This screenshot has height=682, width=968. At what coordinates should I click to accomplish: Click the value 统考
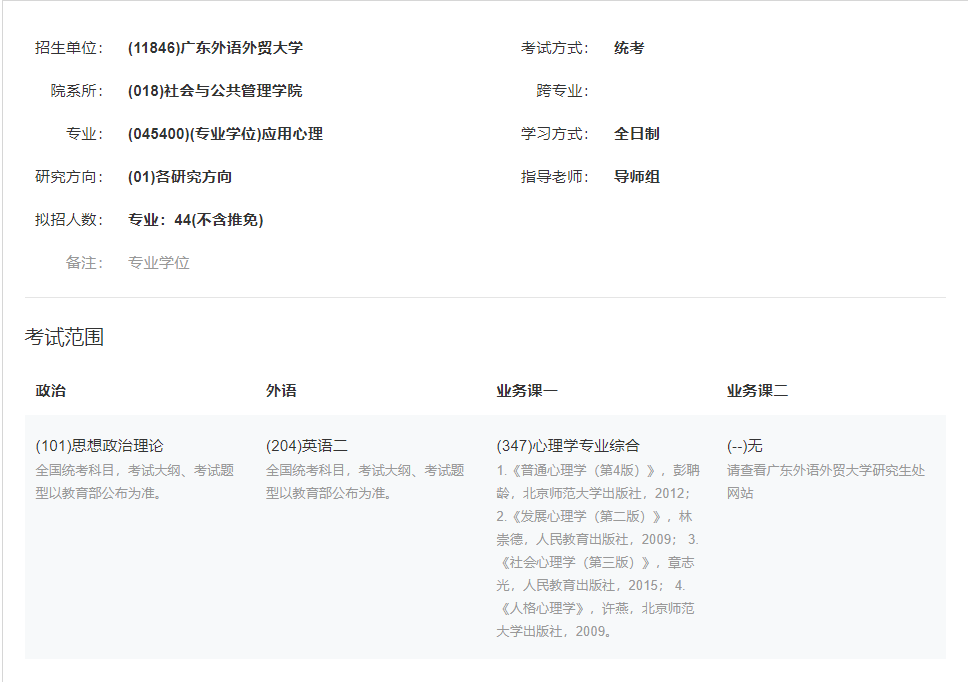tap(629, 48)
